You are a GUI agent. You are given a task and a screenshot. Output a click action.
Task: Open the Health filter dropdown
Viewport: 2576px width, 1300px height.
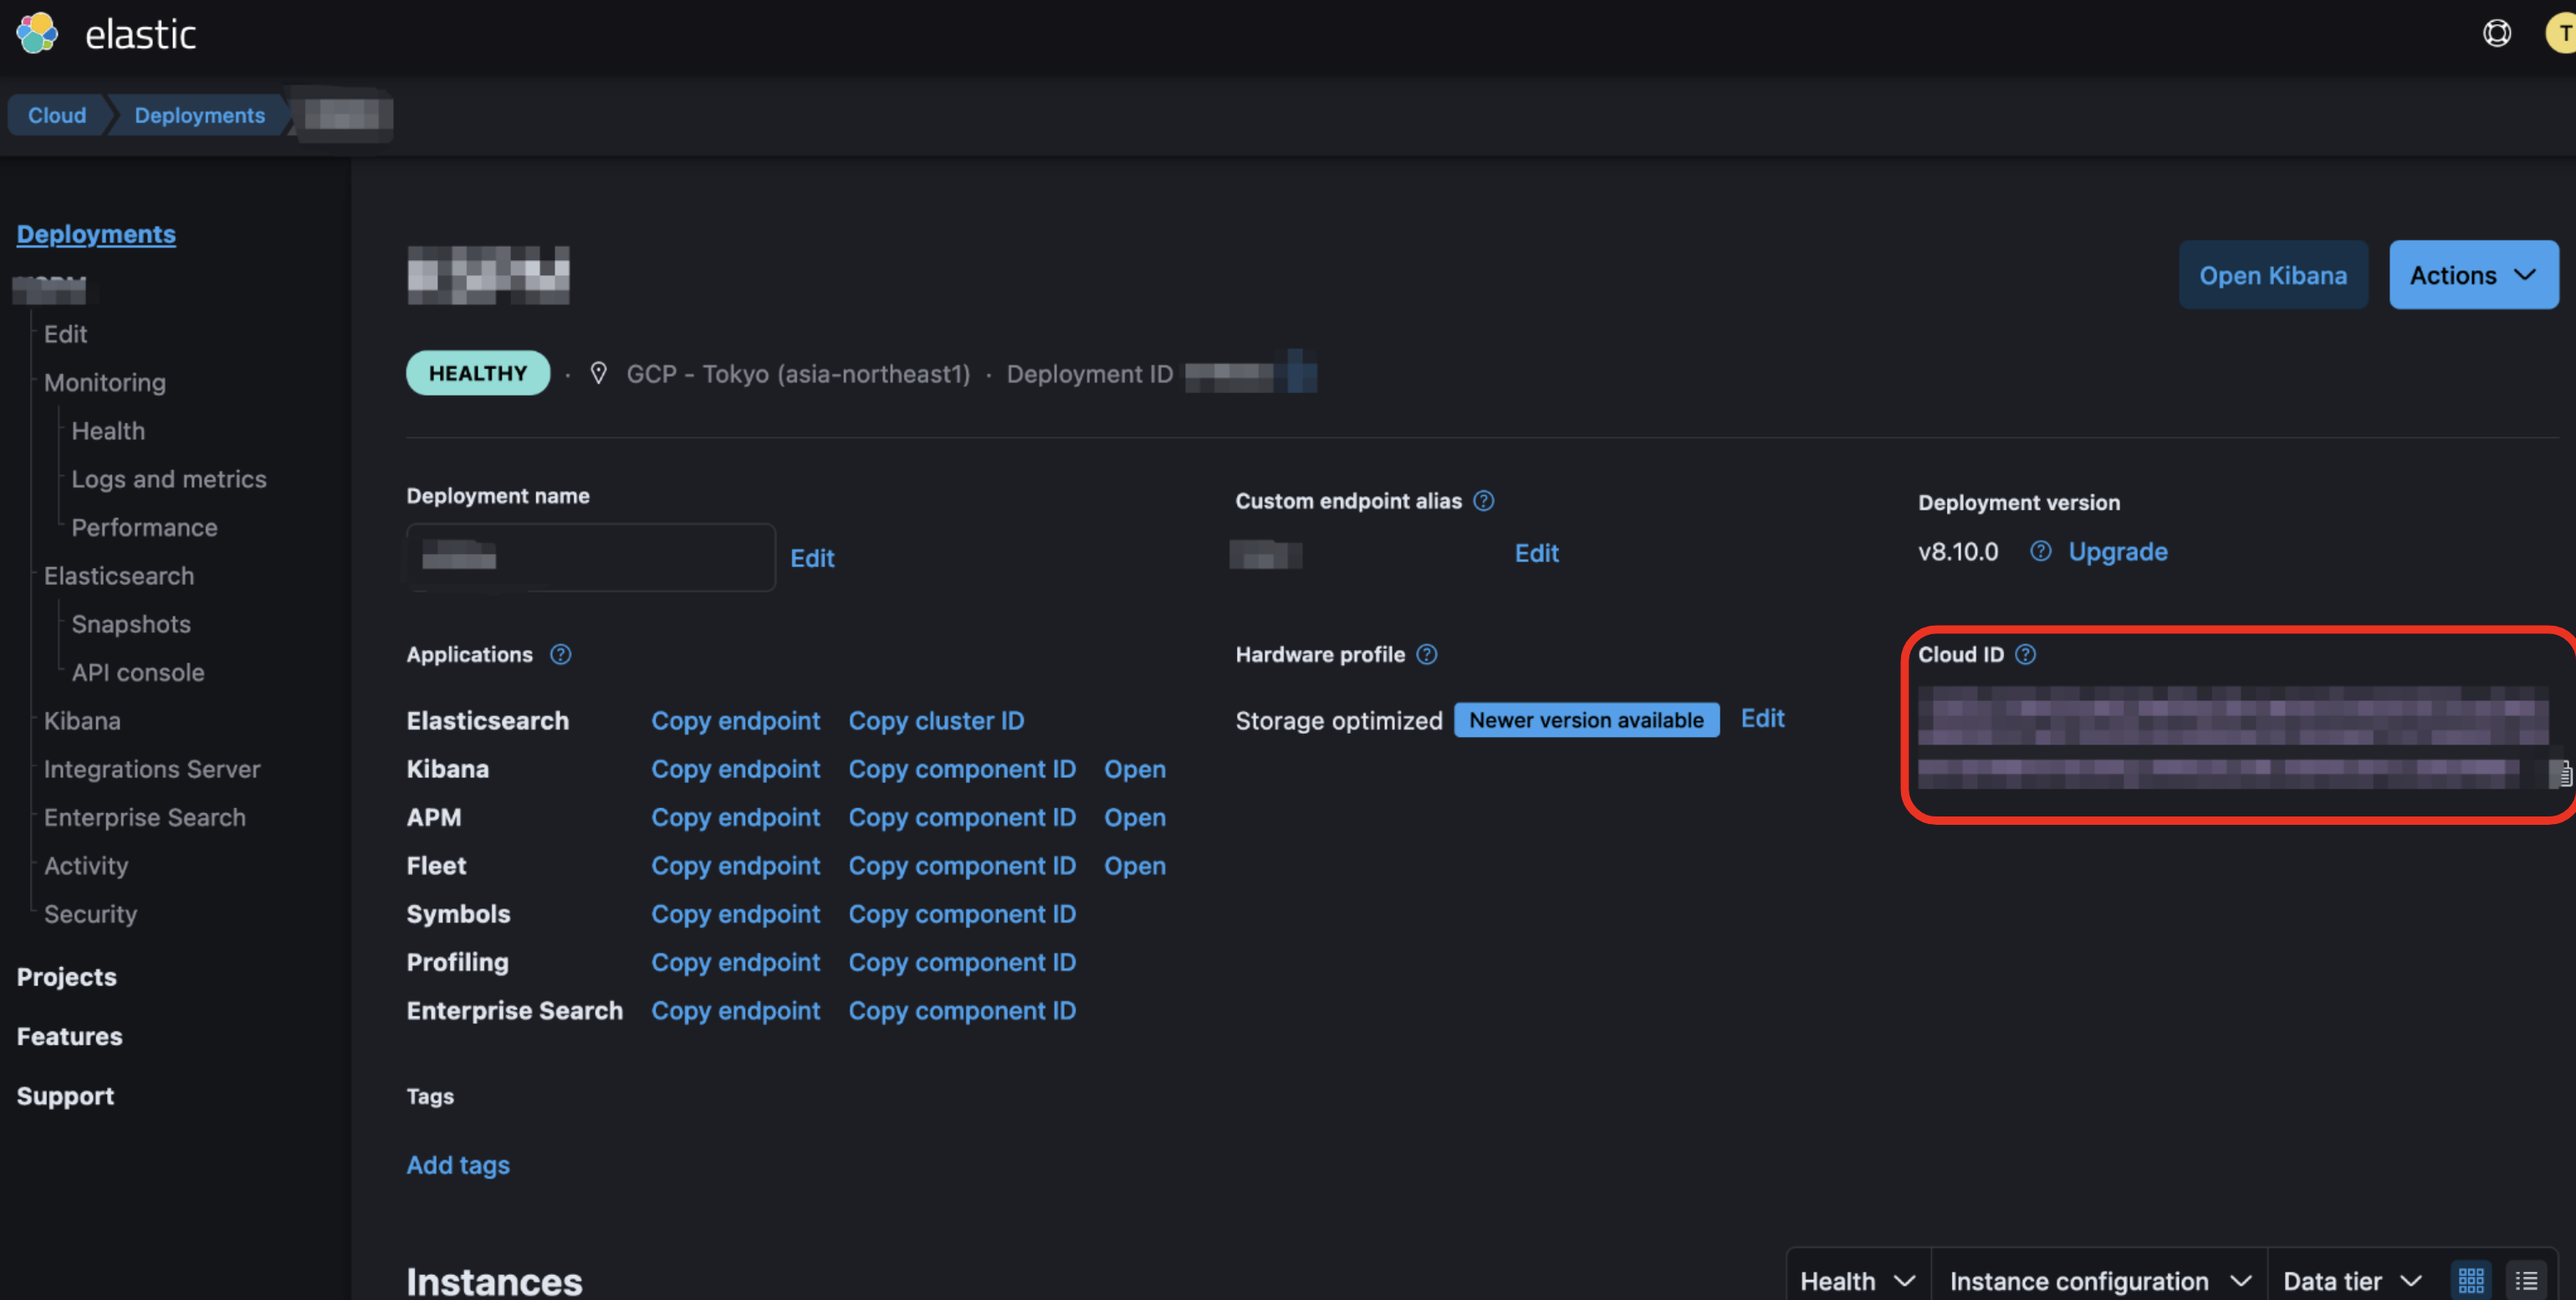[x=1857, y=1280]
